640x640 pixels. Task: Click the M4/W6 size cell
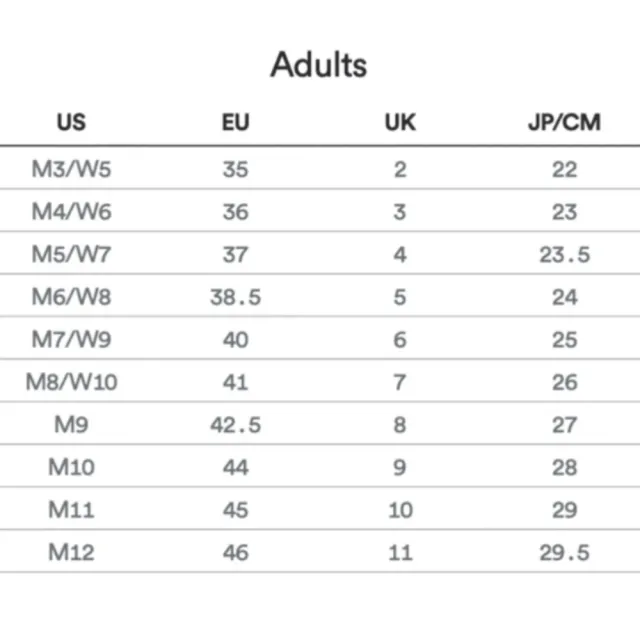pyautogui.click(x=71, y=212)
